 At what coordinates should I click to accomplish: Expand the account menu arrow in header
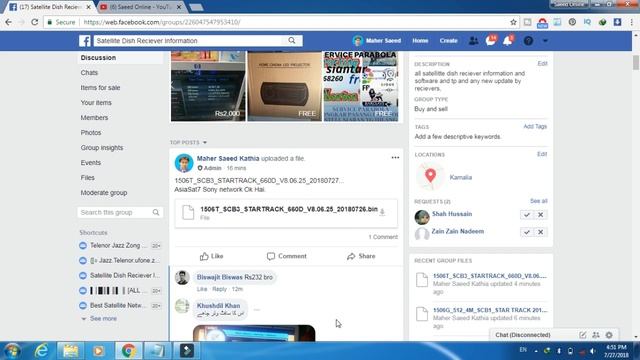[x=545, y=41]
